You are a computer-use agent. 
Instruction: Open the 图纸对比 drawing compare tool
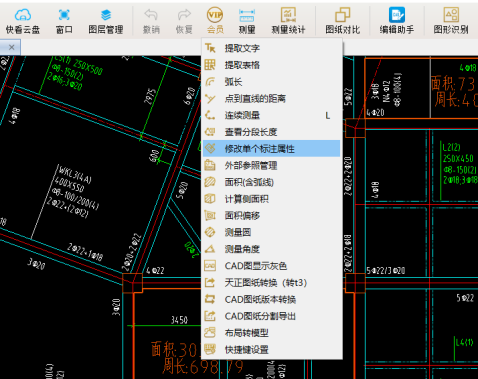(343, 15)
